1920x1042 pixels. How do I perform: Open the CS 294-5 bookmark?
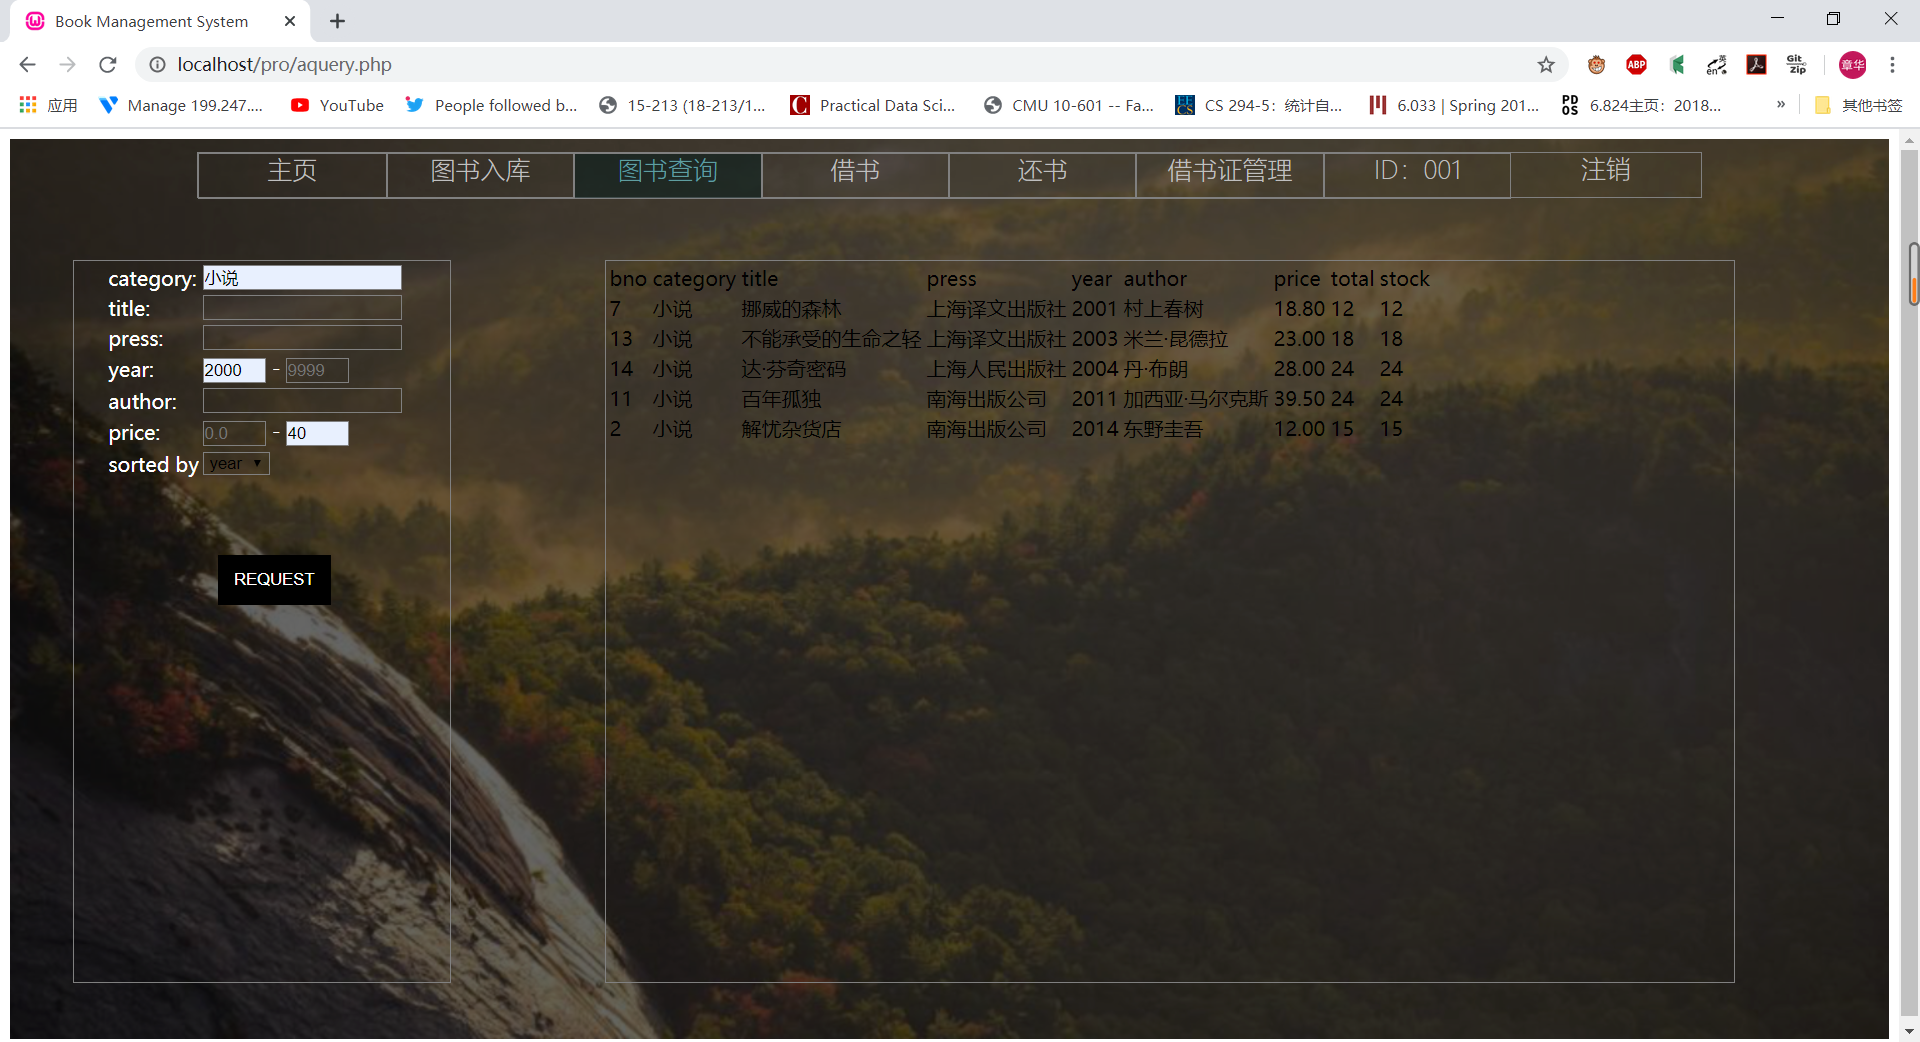pos(1259,105)
